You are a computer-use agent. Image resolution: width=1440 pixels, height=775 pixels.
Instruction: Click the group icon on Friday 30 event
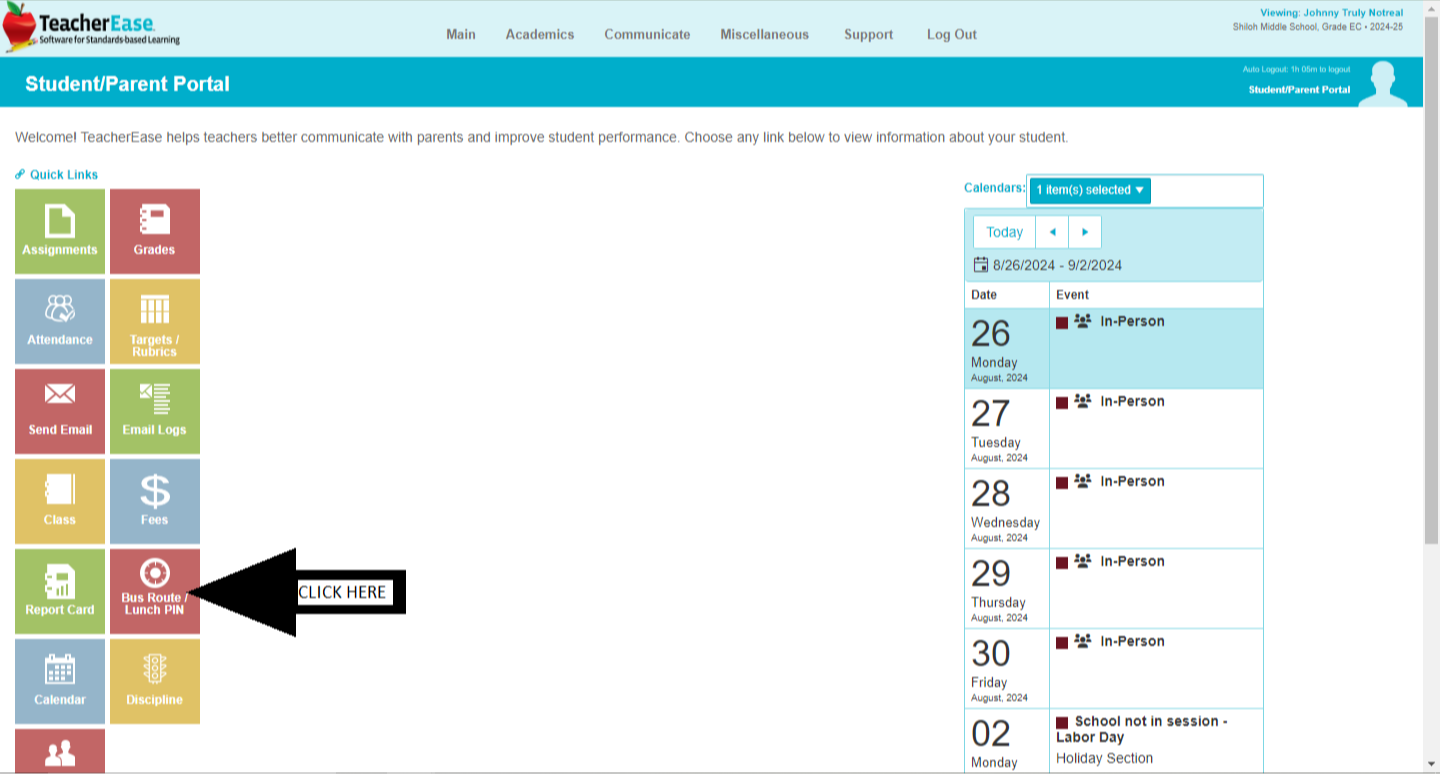point(1082,641)
